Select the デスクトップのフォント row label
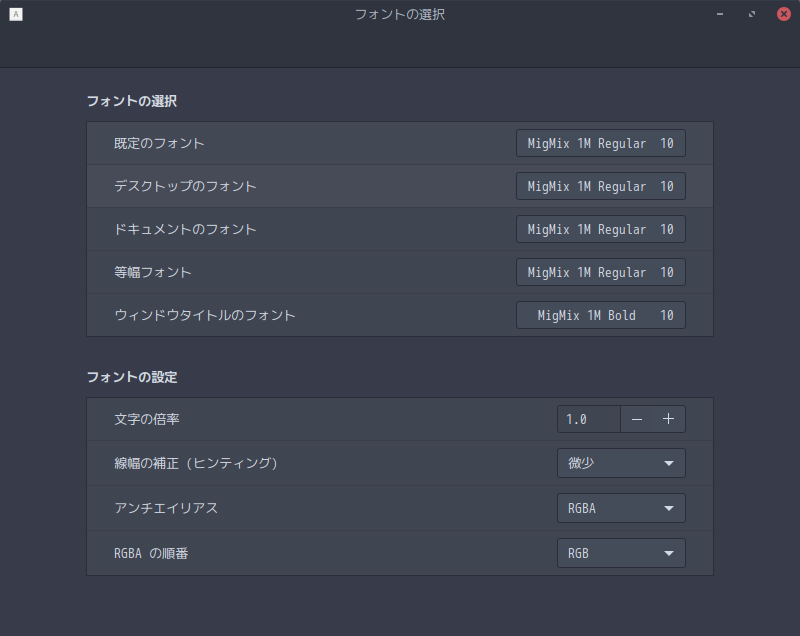 186,187
